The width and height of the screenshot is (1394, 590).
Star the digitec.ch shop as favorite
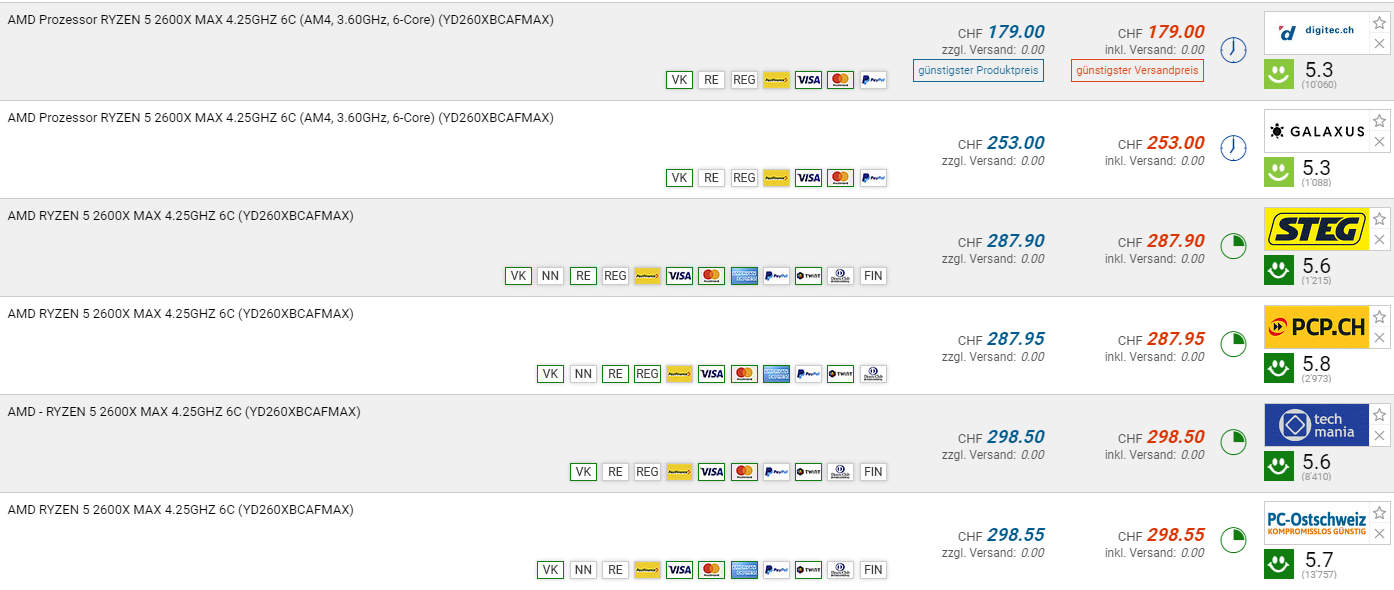coord(1380,23)
